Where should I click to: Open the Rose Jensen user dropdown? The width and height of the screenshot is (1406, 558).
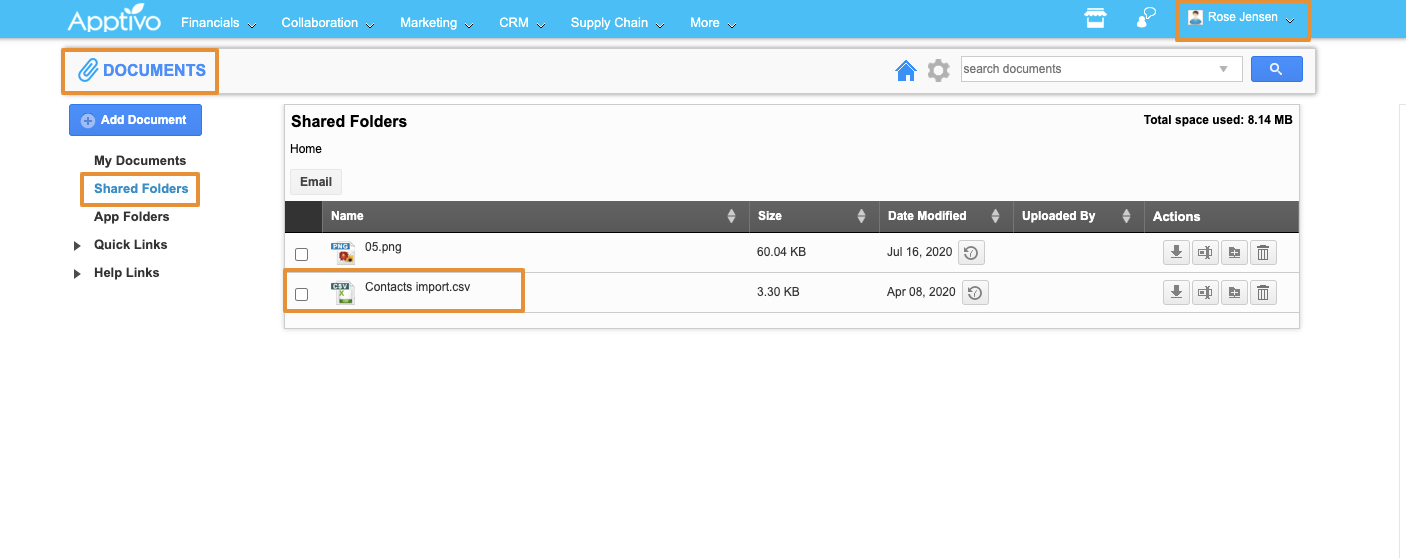pos(1241,18)
